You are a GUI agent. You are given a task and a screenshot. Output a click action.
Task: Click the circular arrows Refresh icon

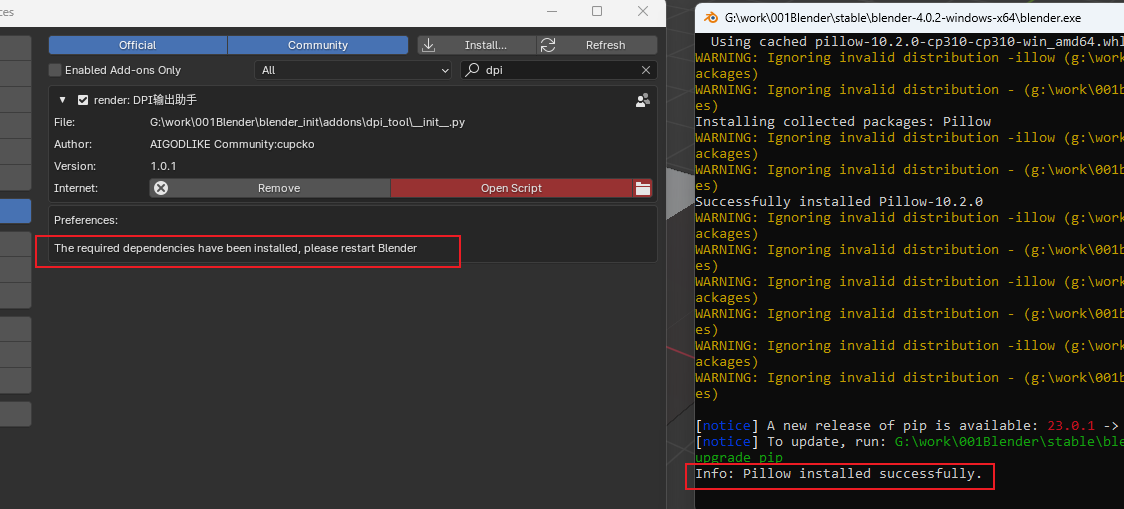(548, 45)
